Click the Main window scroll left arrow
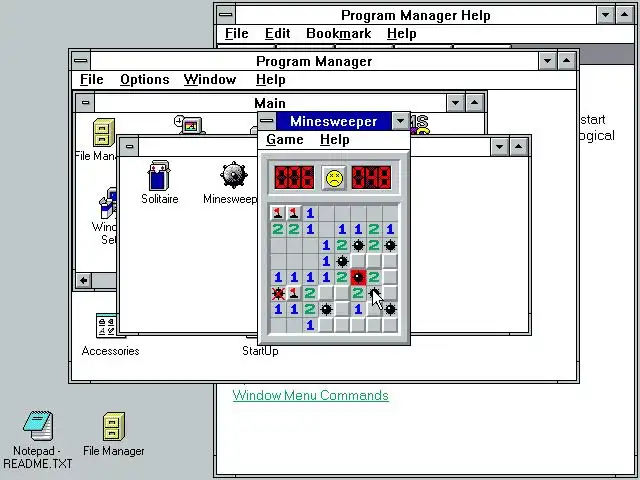Viewport: 640px width, 480px height. pos(84,280)
